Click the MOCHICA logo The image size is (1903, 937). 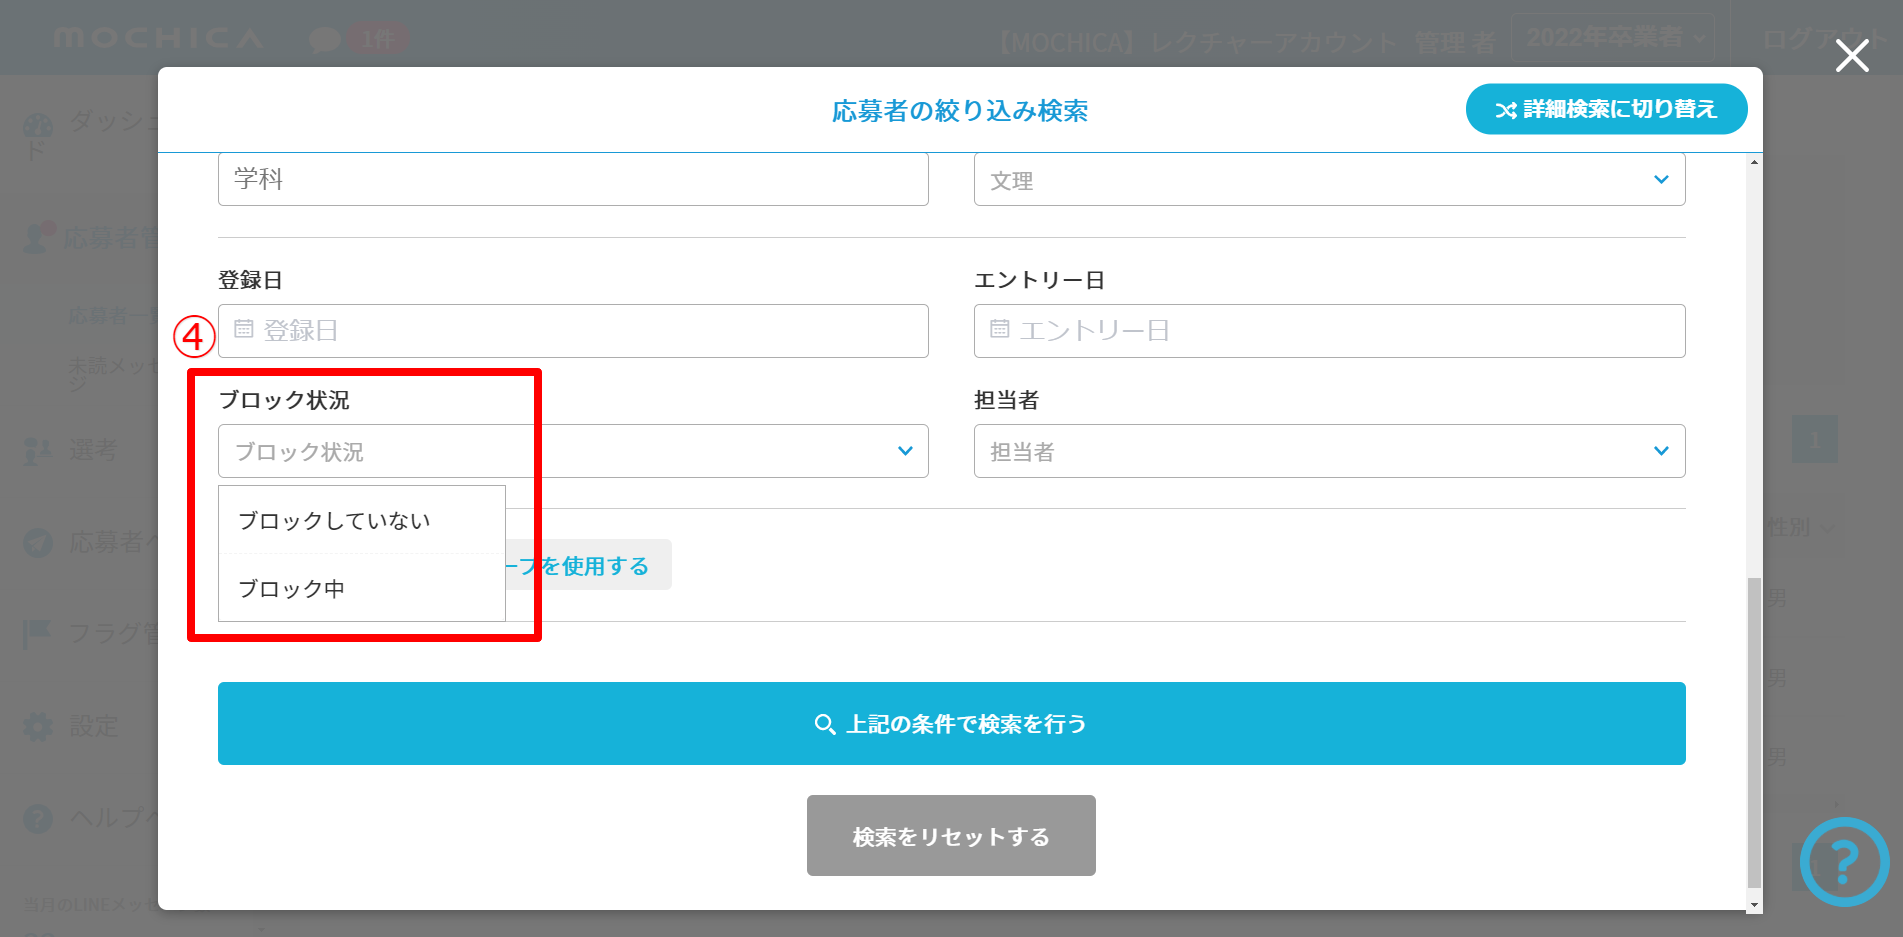[158, 38]
